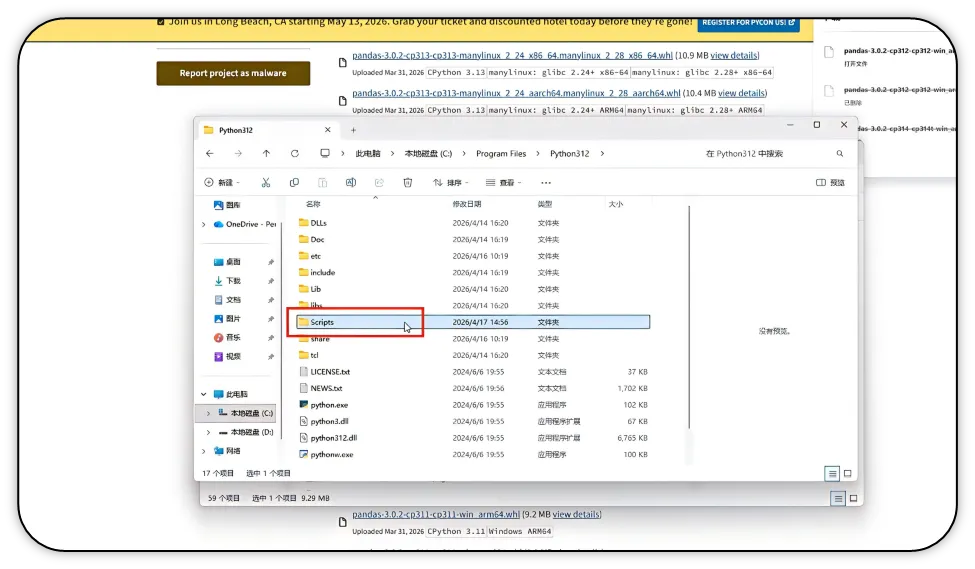Open Documents in the navigation pane

(x=228, y=300)
